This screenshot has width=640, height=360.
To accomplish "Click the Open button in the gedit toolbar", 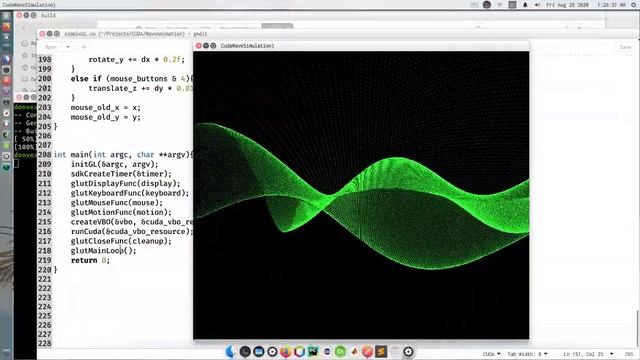I will tap(51, 47).
